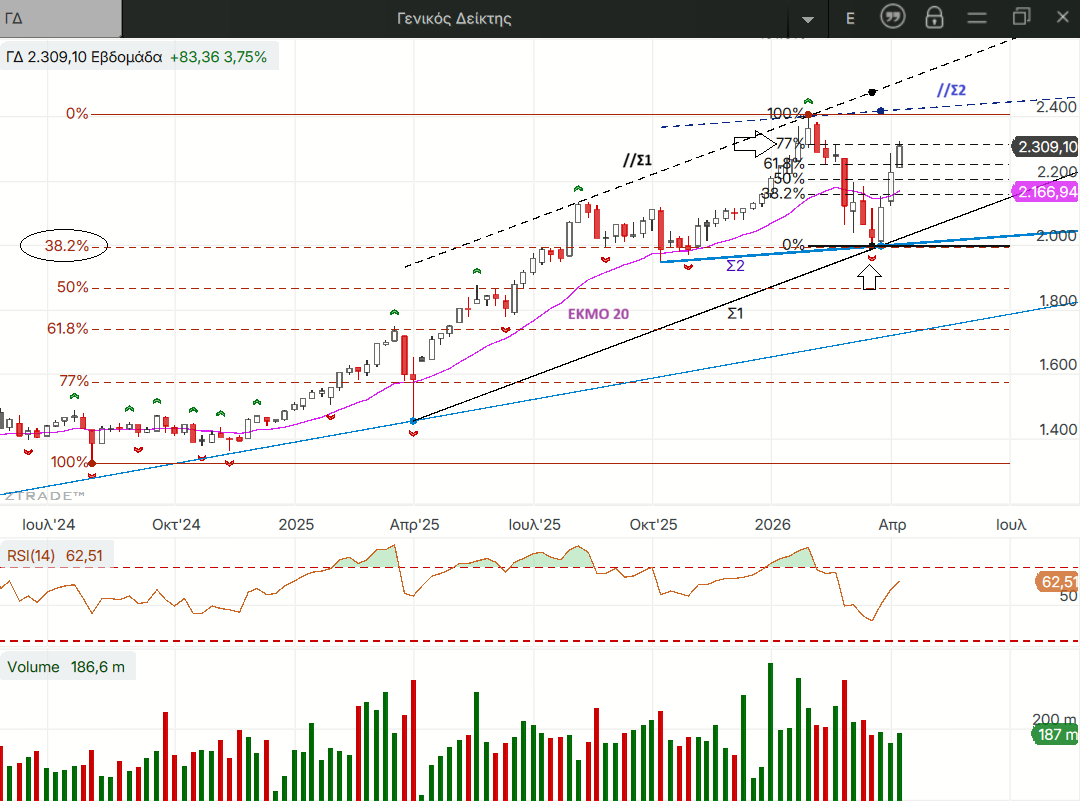Toggle the padlock lock icon
The height and width of the screenshot is (801, 1080).
(x=934, y=18)
